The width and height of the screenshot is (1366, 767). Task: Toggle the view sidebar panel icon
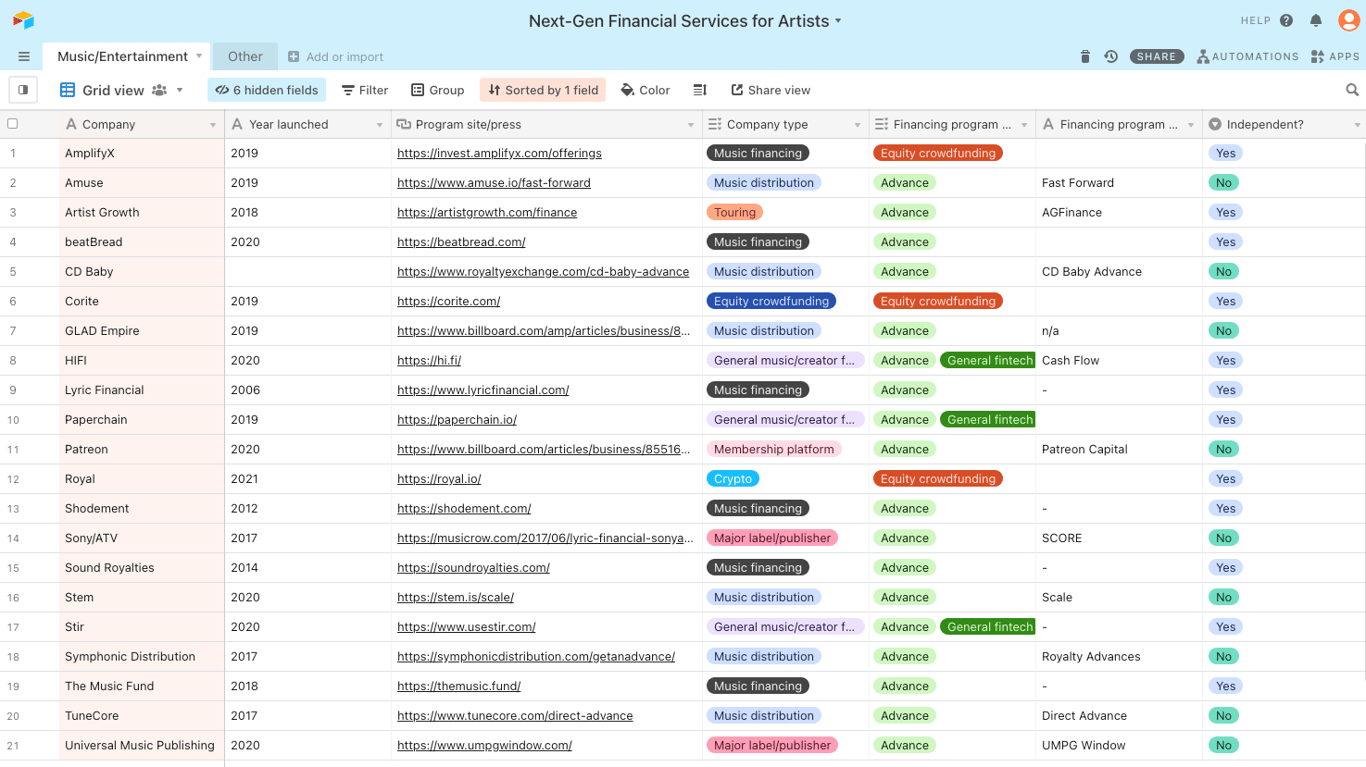coord(23,90)
